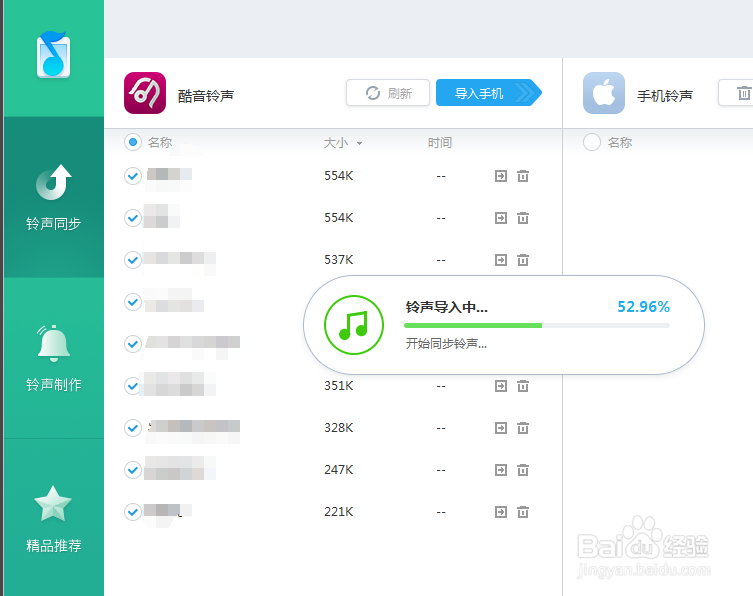
Task: Delete the 328K ringtone
Action: 523,428
